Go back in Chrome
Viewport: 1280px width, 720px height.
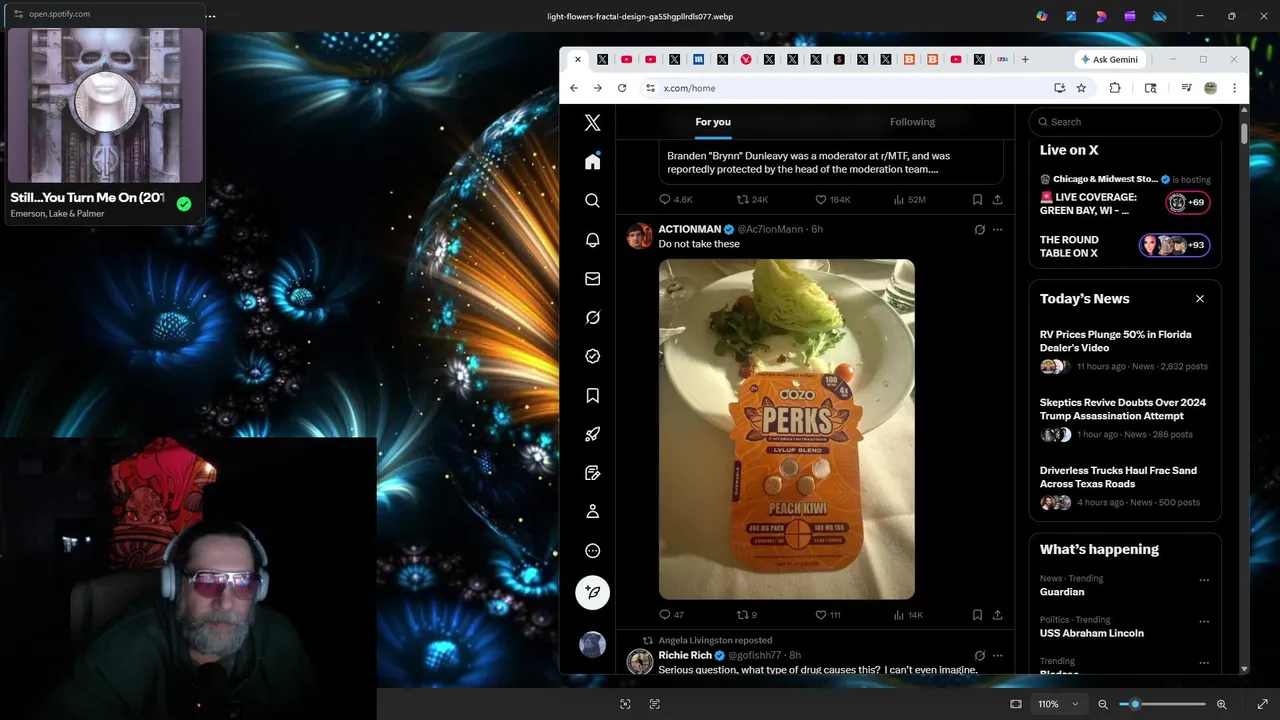tap(574, 88)
